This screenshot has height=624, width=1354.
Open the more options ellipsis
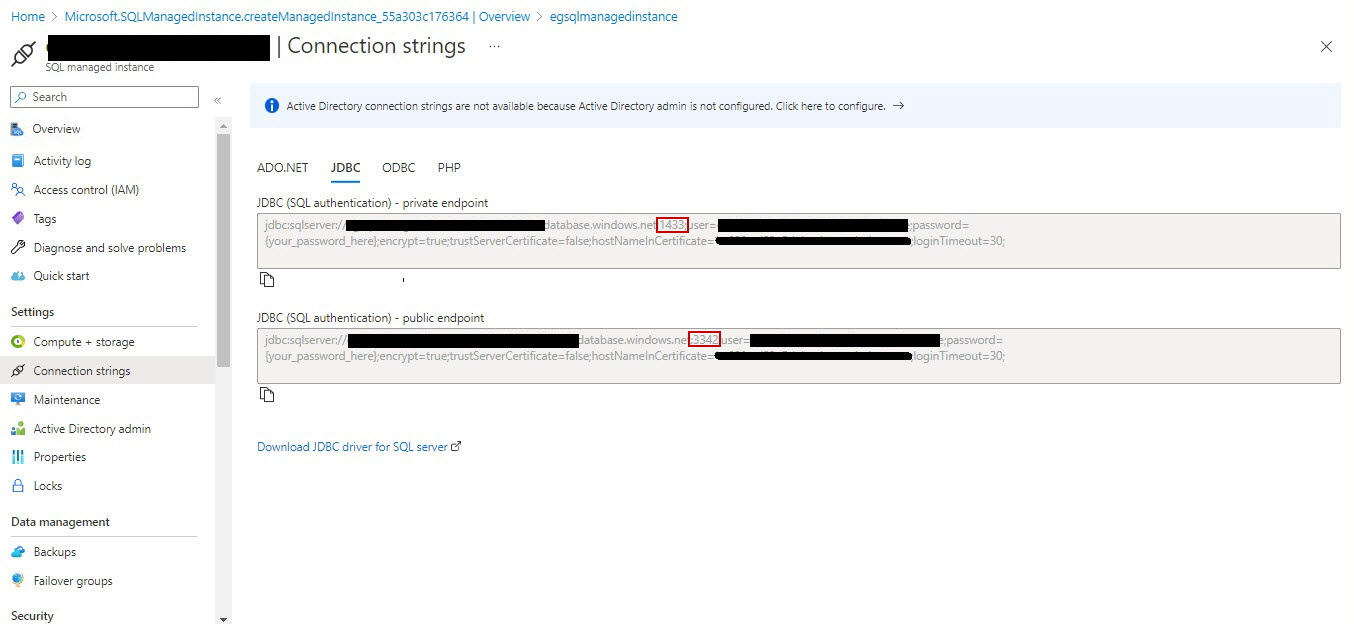pos(494,46)
